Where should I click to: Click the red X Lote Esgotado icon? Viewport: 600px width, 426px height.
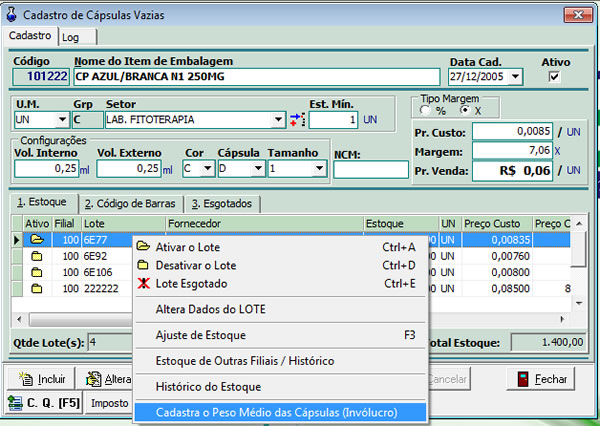pos(143,283)
